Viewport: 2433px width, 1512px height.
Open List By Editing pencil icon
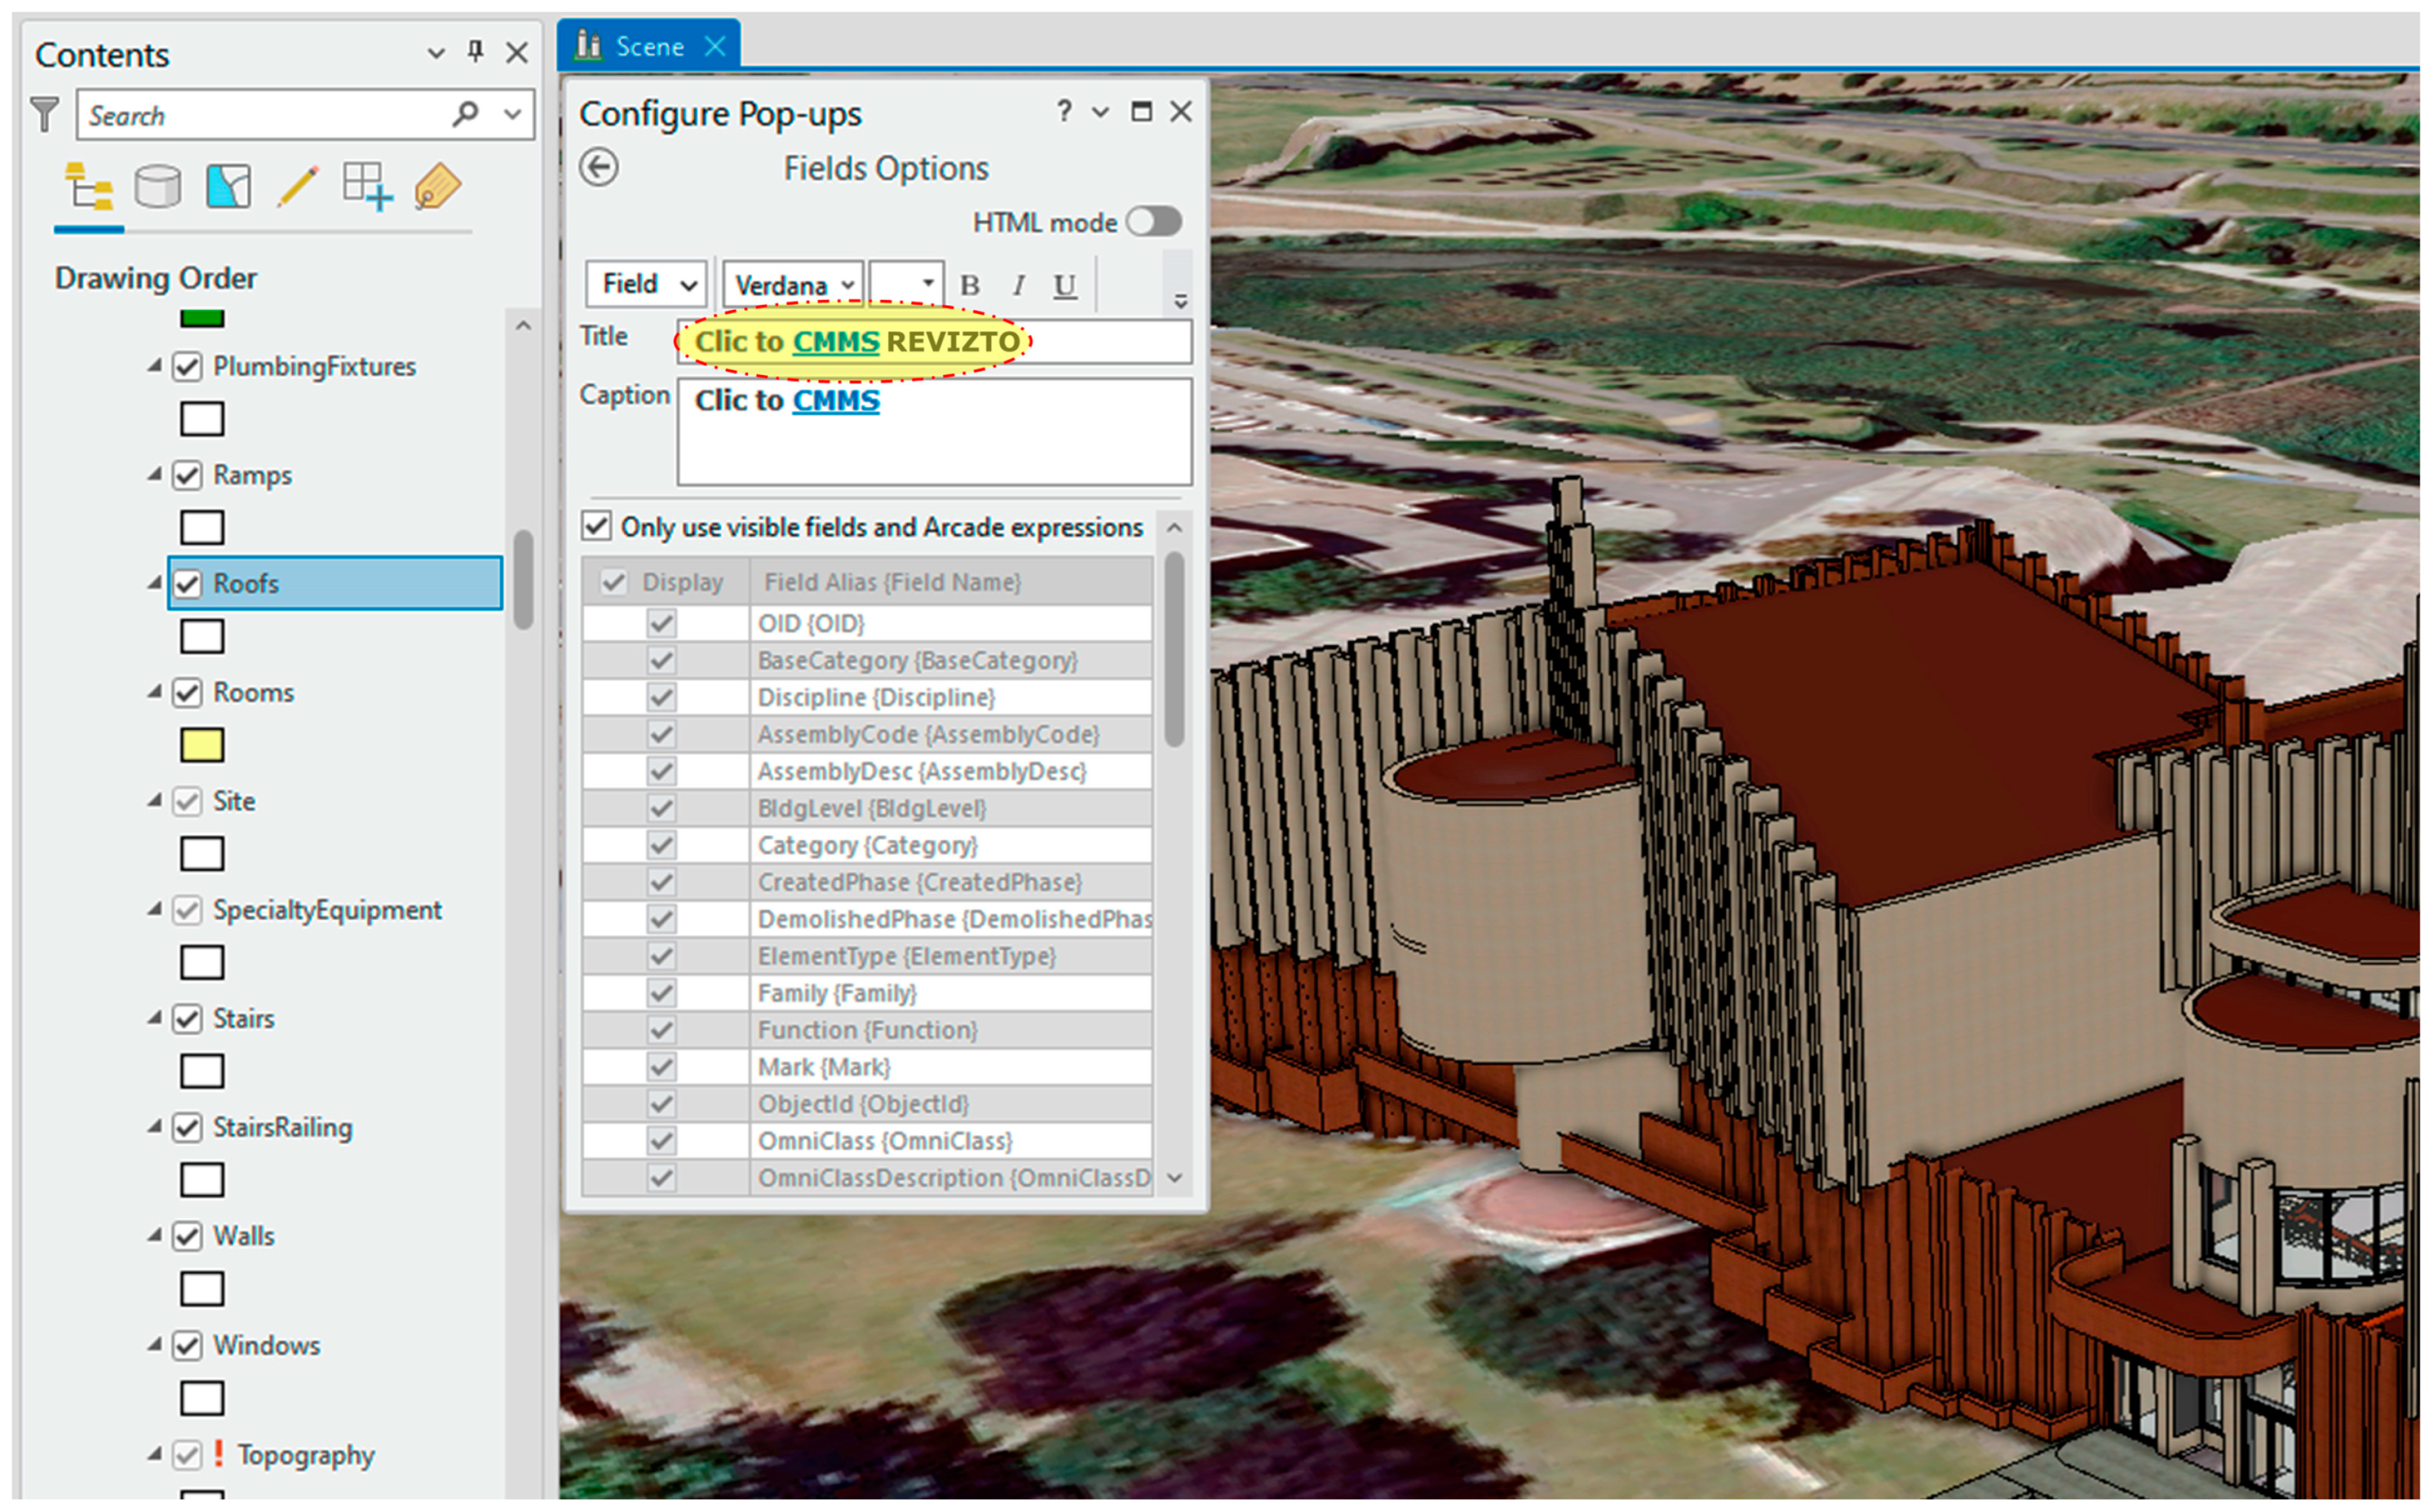(297, 187)
